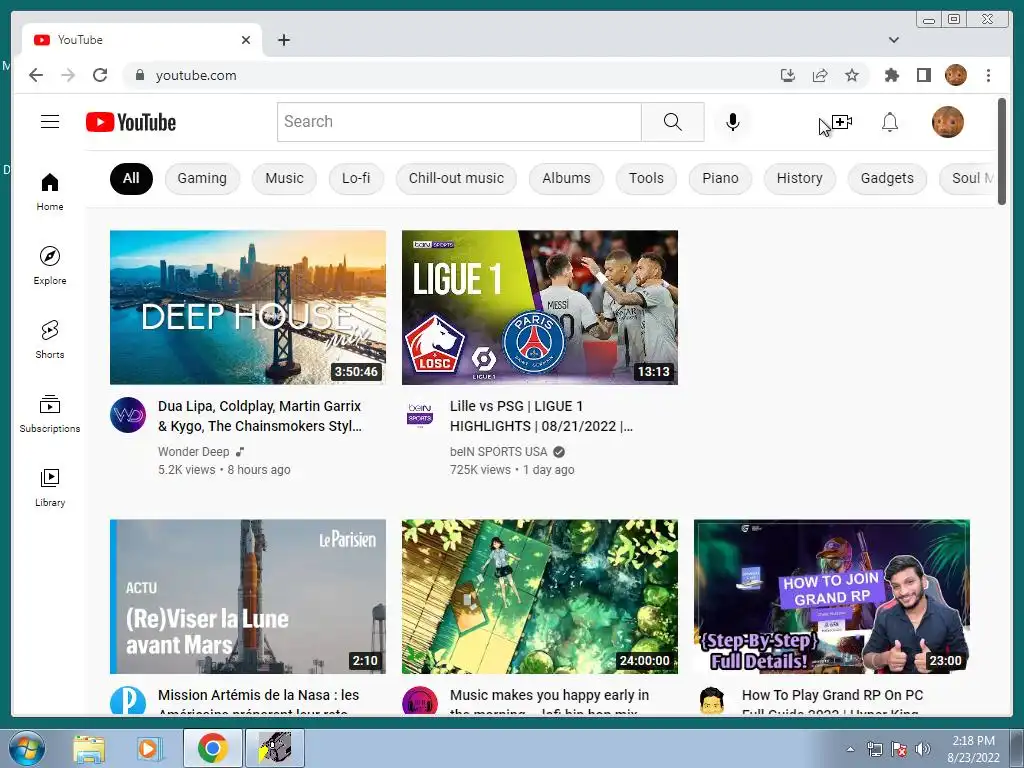This screenshot has width=1024, height=768.
Task: Select the History filter chip
Action: [x=799, y=178]
